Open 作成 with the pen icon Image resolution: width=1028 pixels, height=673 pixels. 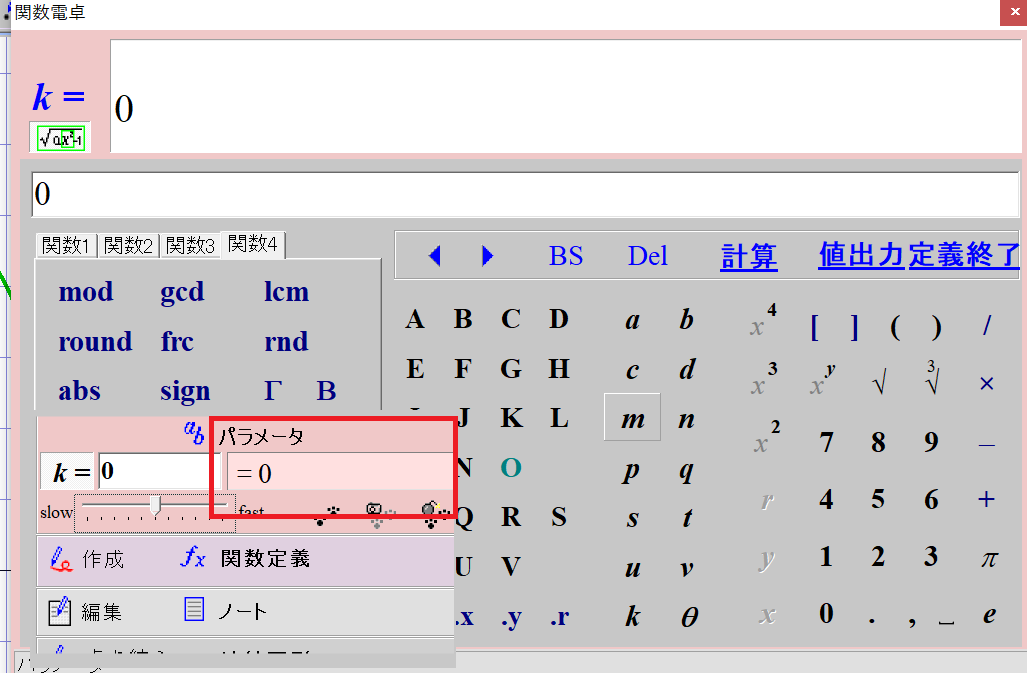(88, 559)
